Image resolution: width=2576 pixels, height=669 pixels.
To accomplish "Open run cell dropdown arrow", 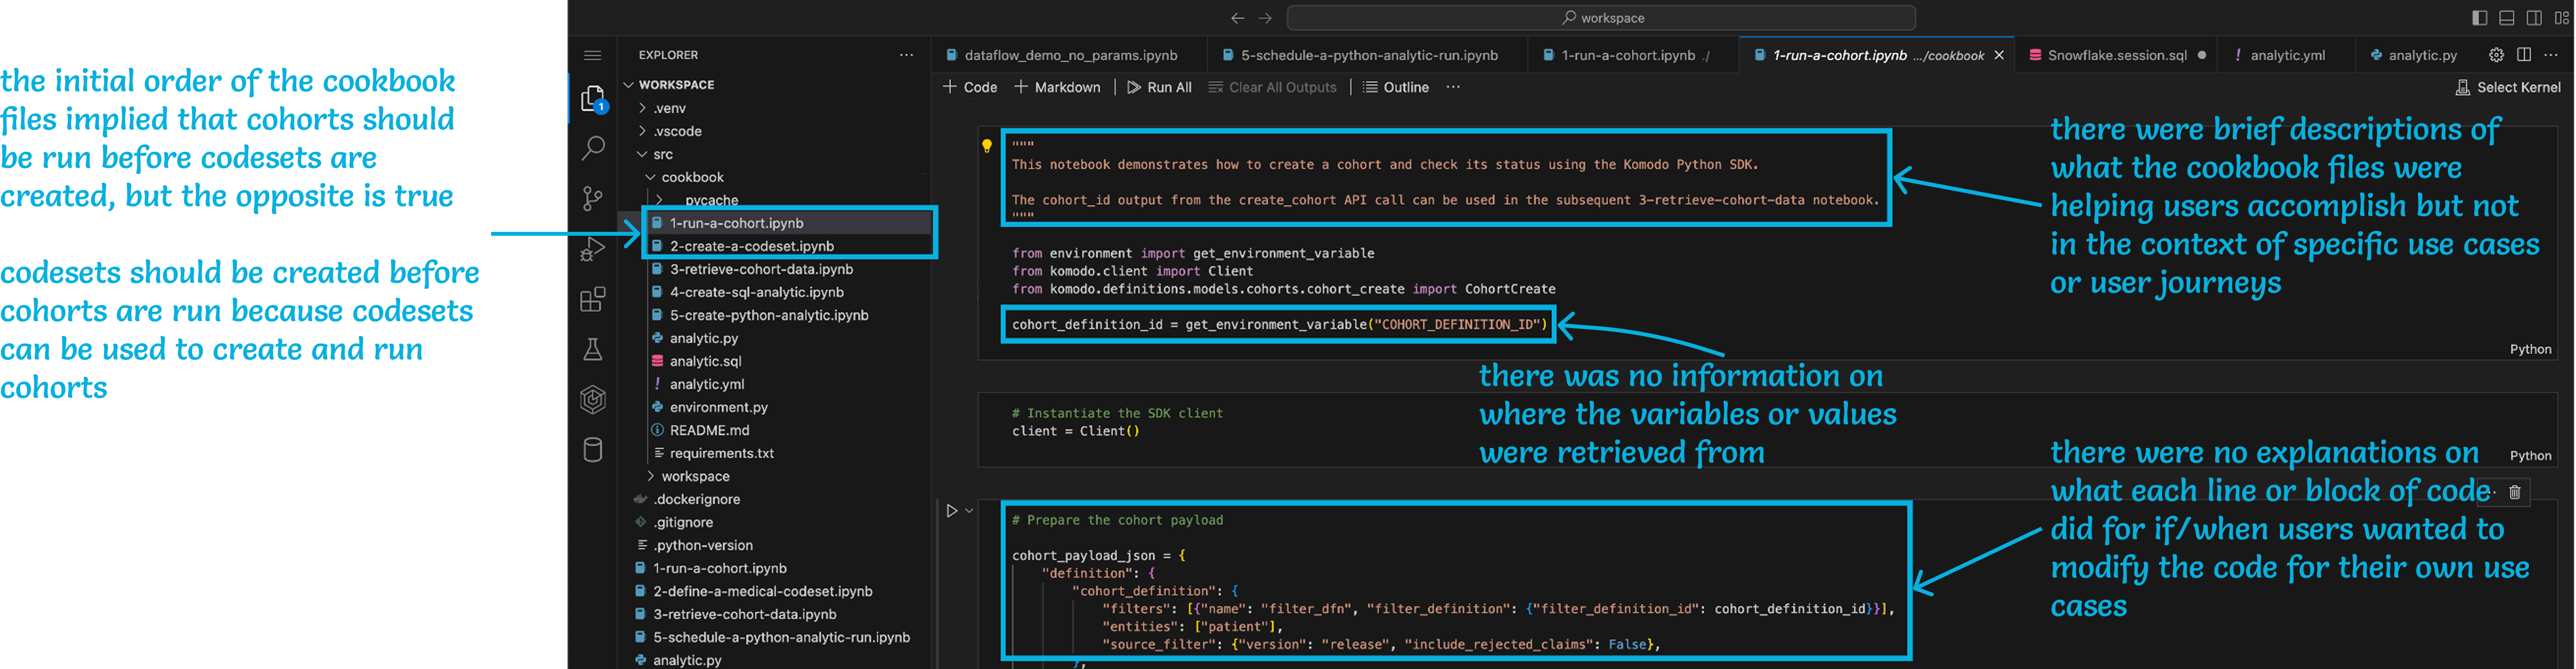I will click(x=969, y=511).
